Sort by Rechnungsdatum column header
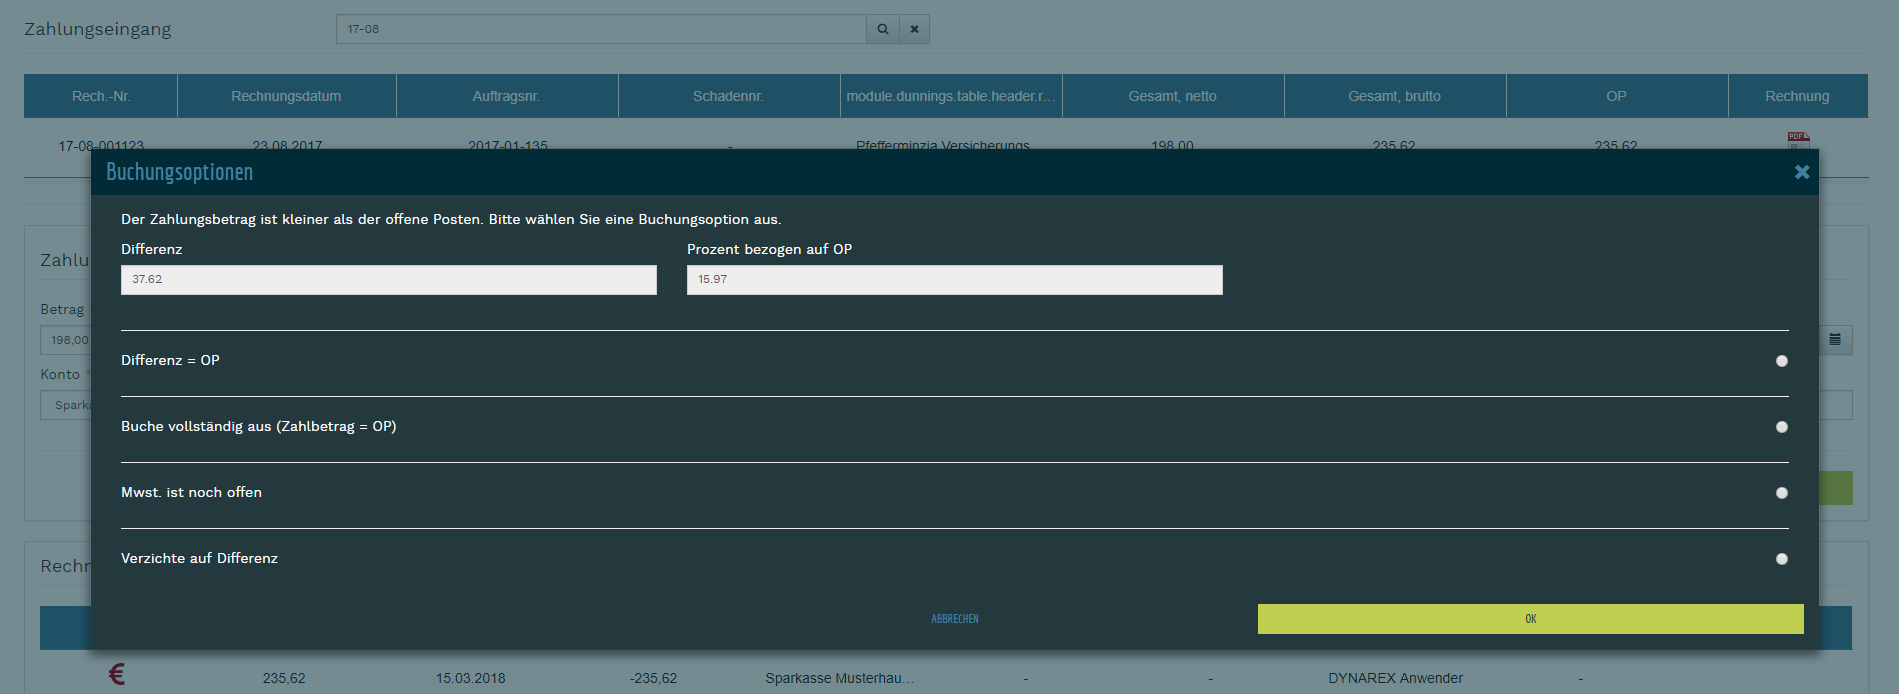 (286, 96)
